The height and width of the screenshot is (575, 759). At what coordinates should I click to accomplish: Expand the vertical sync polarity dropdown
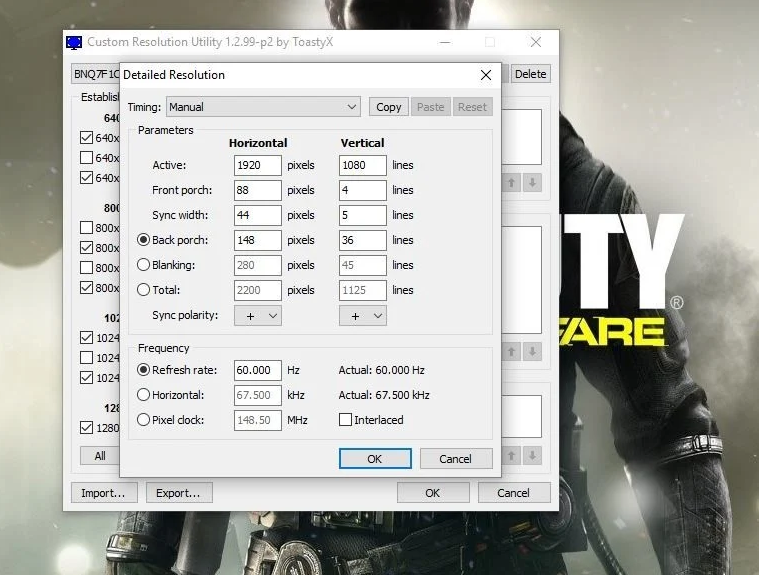[362, 315]
